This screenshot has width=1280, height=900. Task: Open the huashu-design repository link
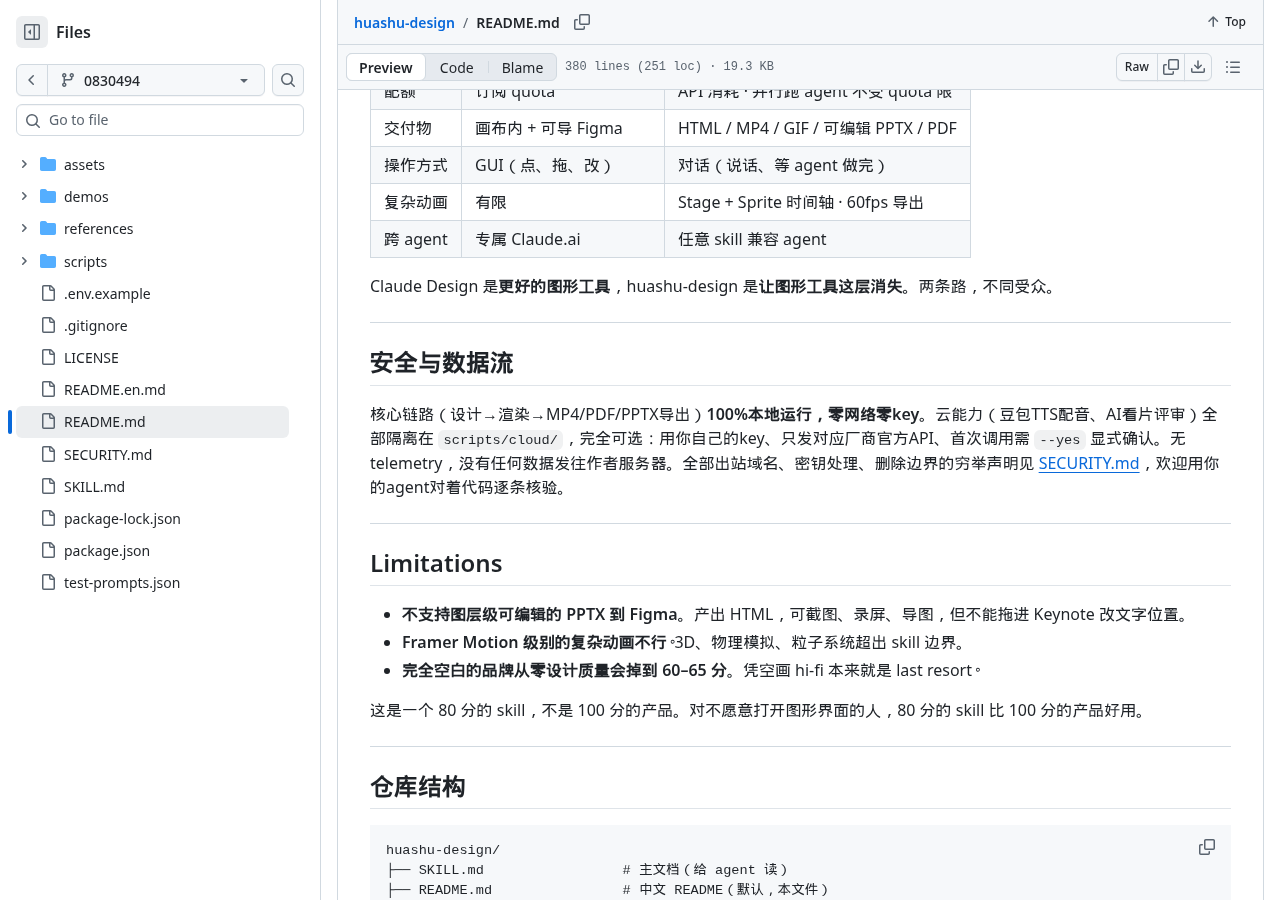click(x=404, y=22)
